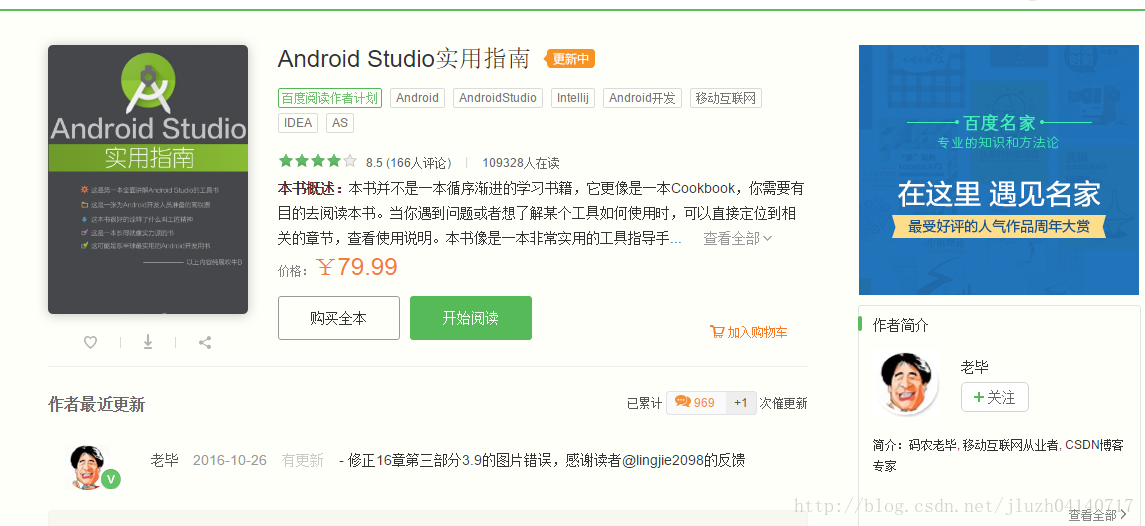The width and height of the screenshot is (1145, 526).
Task: Click the 作者最近更新 heading
Action: pos(96,404)
